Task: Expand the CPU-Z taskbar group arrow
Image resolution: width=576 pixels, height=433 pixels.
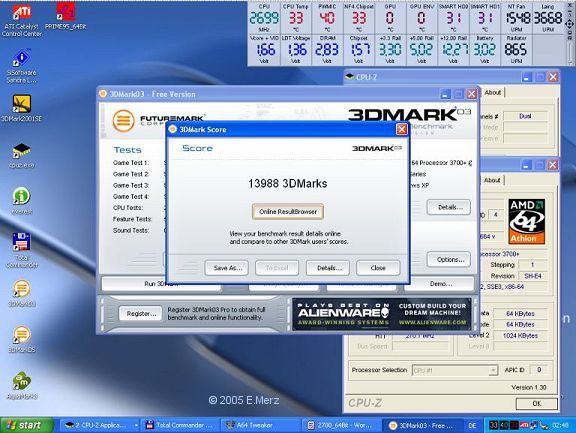Action: click(x=136, y=425)
